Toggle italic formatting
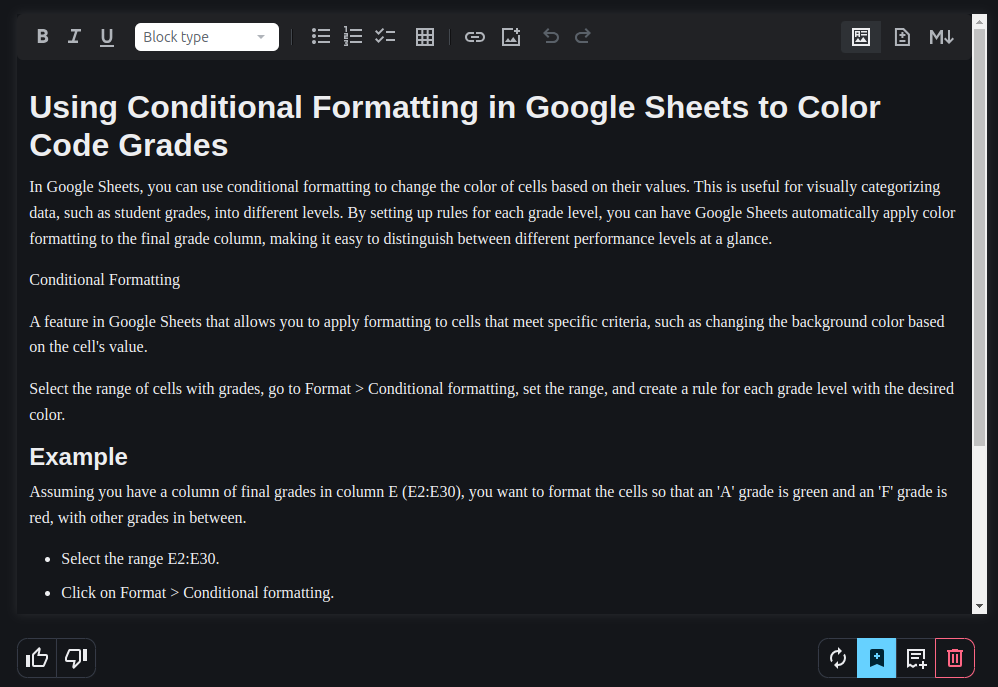The width and height of the screenshot is (998, 687). [74, 37]
